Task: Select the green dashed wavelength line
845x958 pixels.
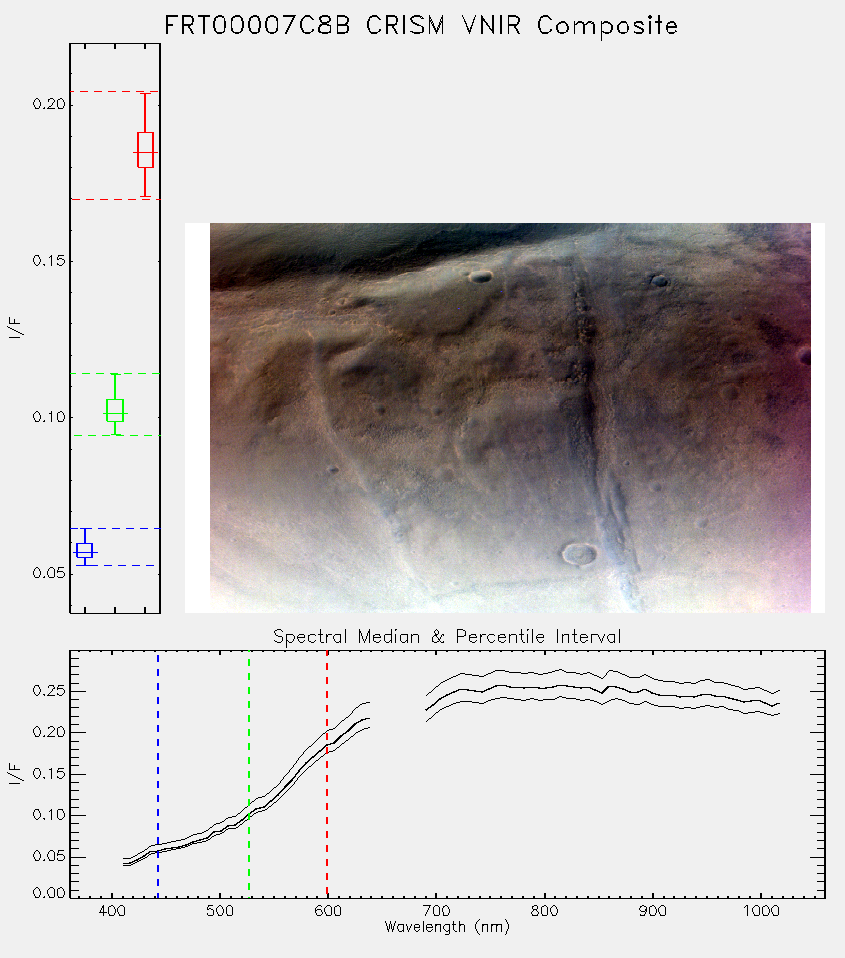Action: [x=249, y=774]
